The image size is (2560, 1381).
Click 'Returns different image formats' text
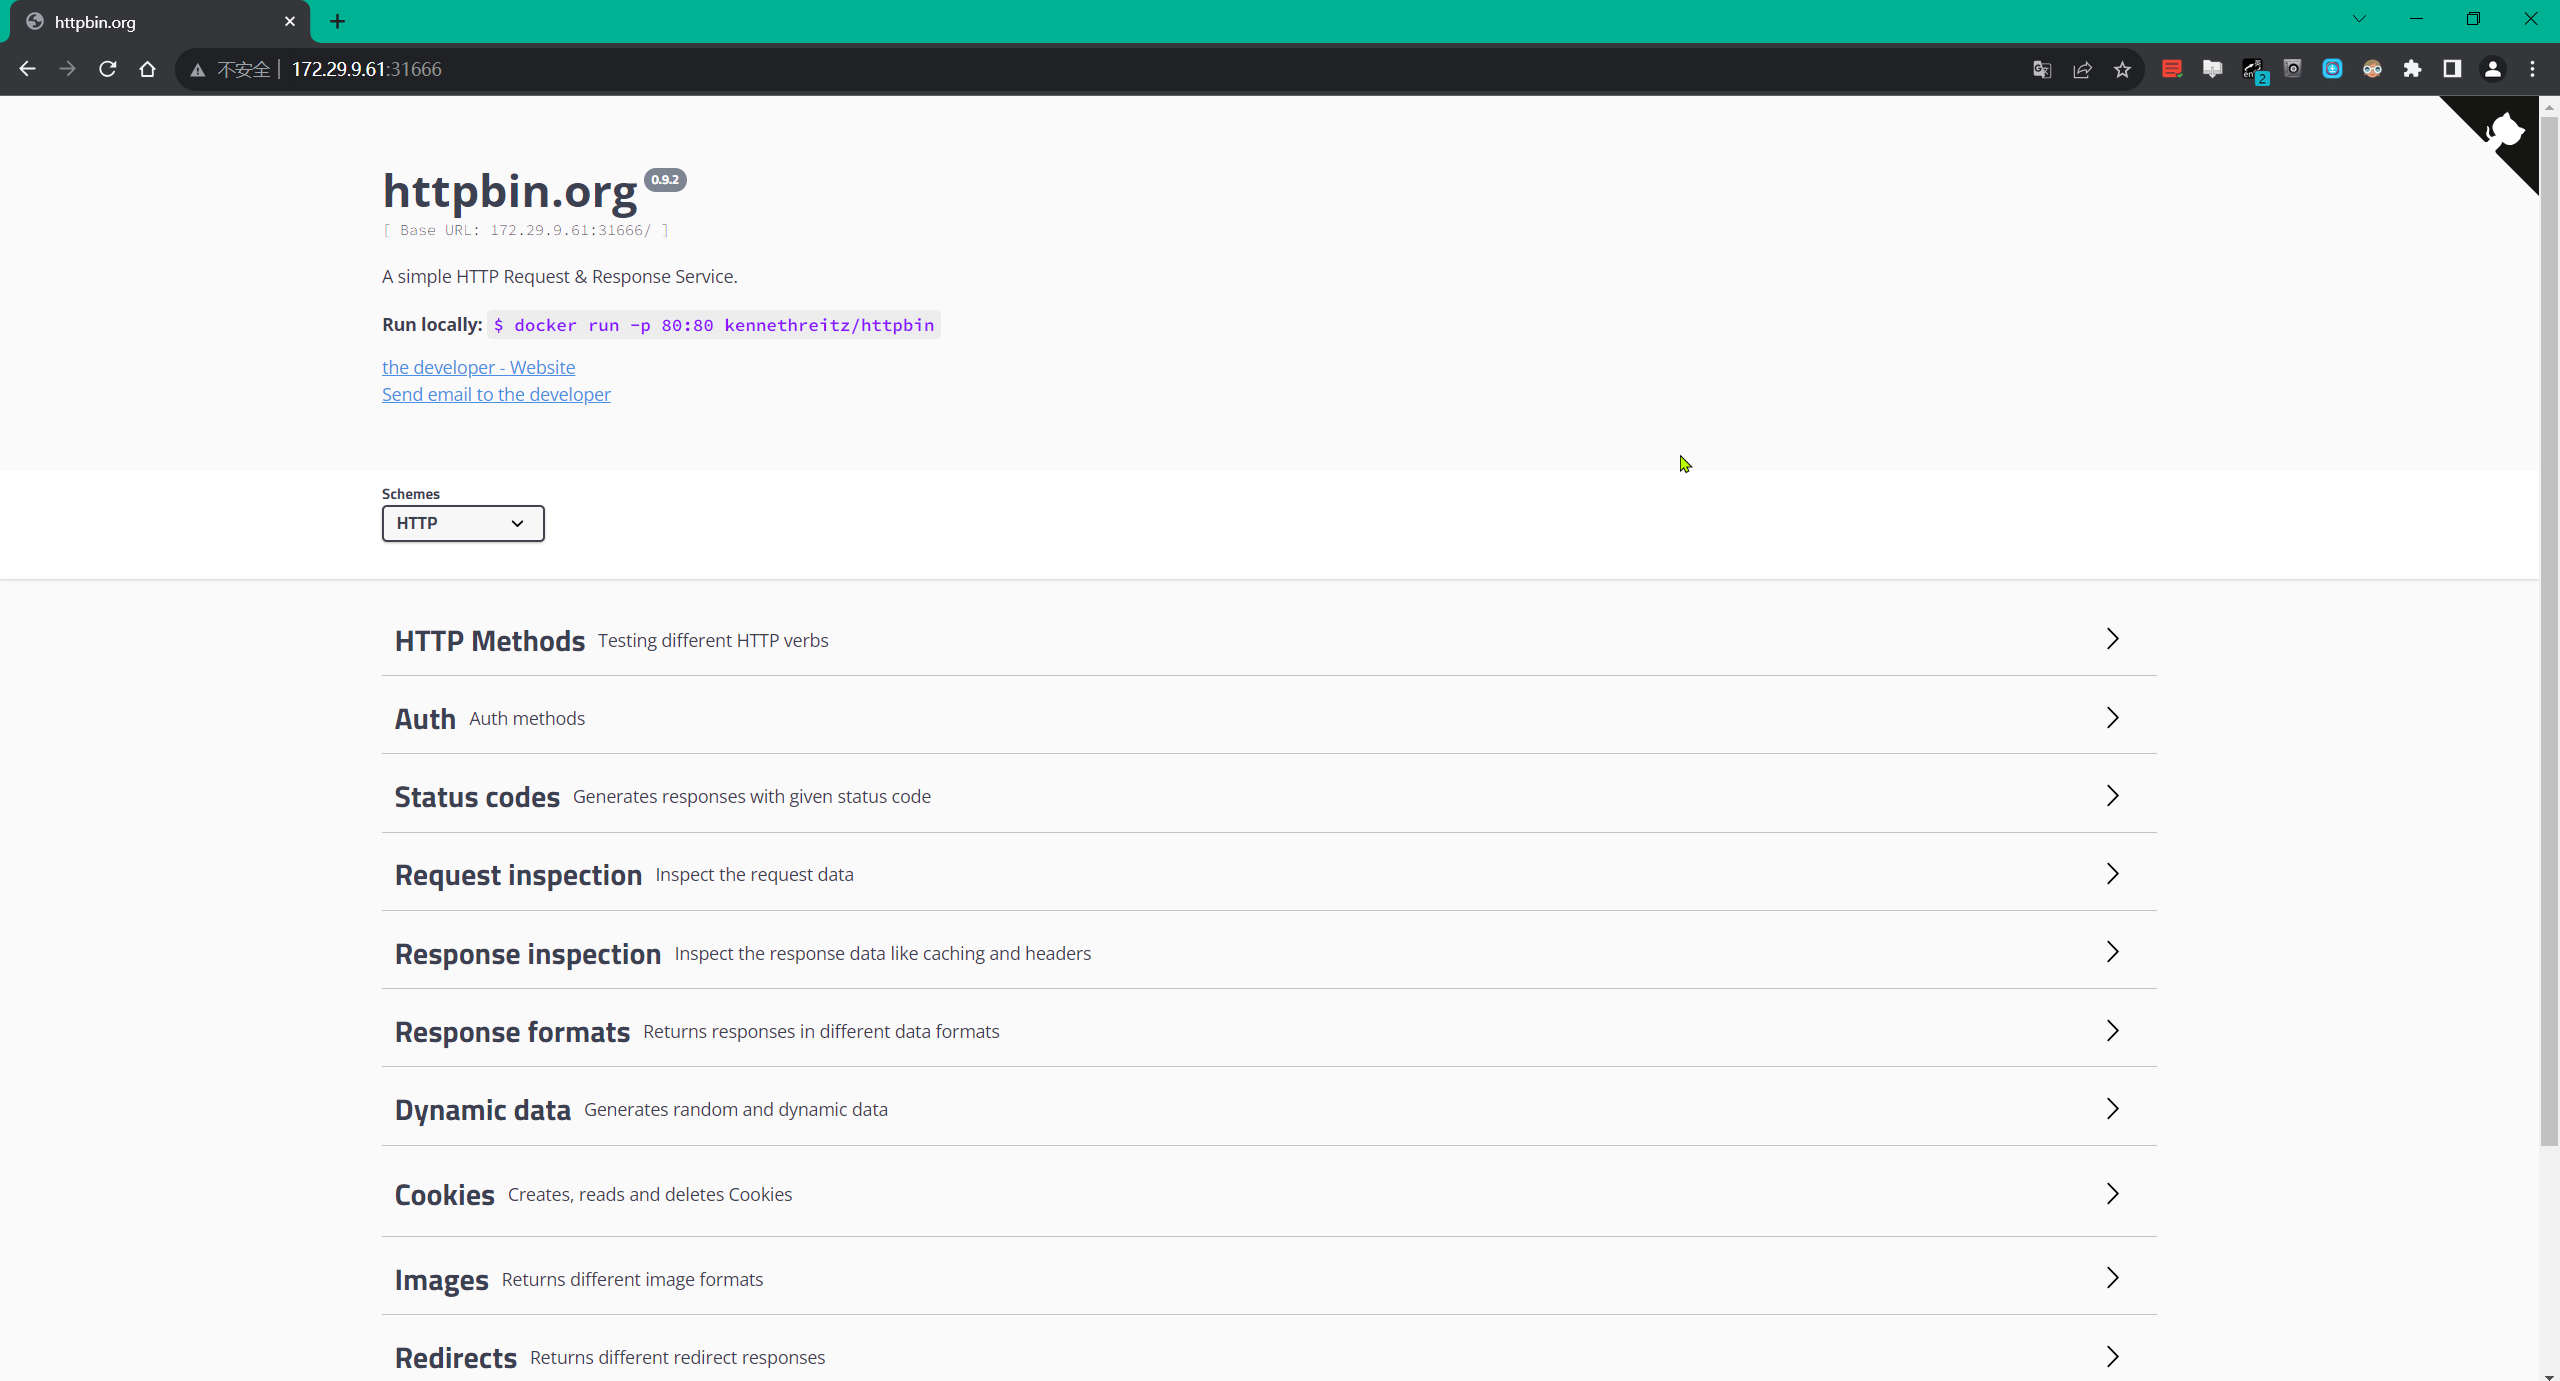tap(632, 1279)
